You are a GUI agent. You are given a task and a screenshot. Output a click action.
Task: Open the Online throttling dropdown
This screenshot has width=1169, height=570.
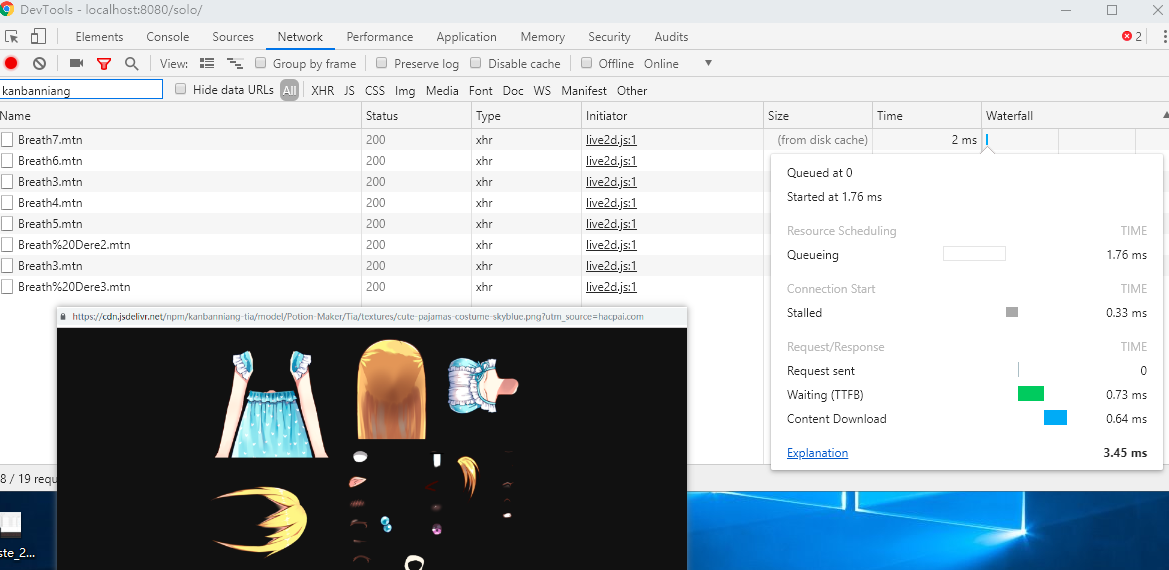pyautogui.click(x=708, y=63)
